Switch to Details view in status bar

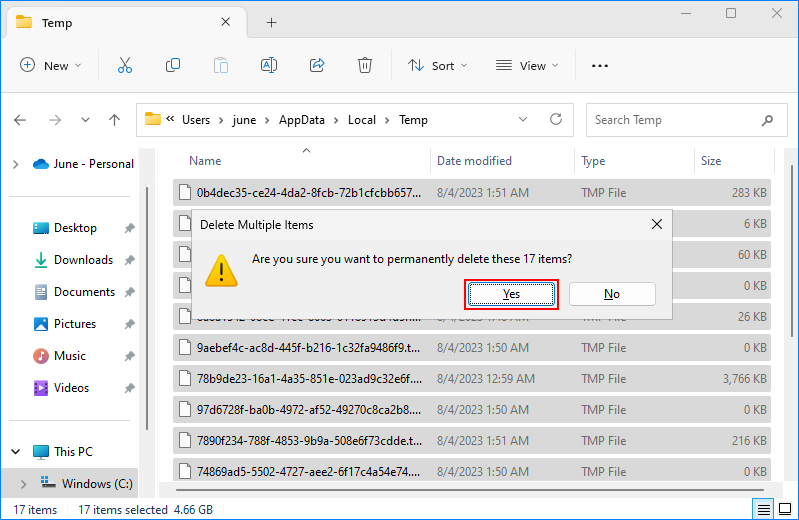pos(763,509)
